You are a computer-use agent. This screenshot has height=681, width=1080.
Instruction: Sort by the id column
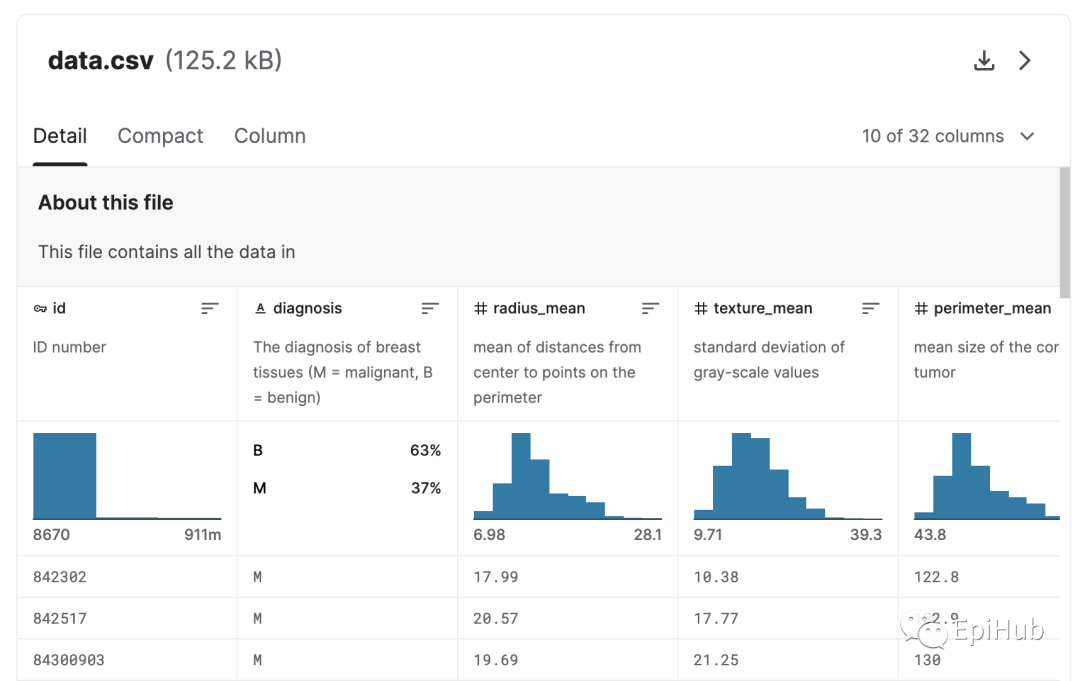210,309
